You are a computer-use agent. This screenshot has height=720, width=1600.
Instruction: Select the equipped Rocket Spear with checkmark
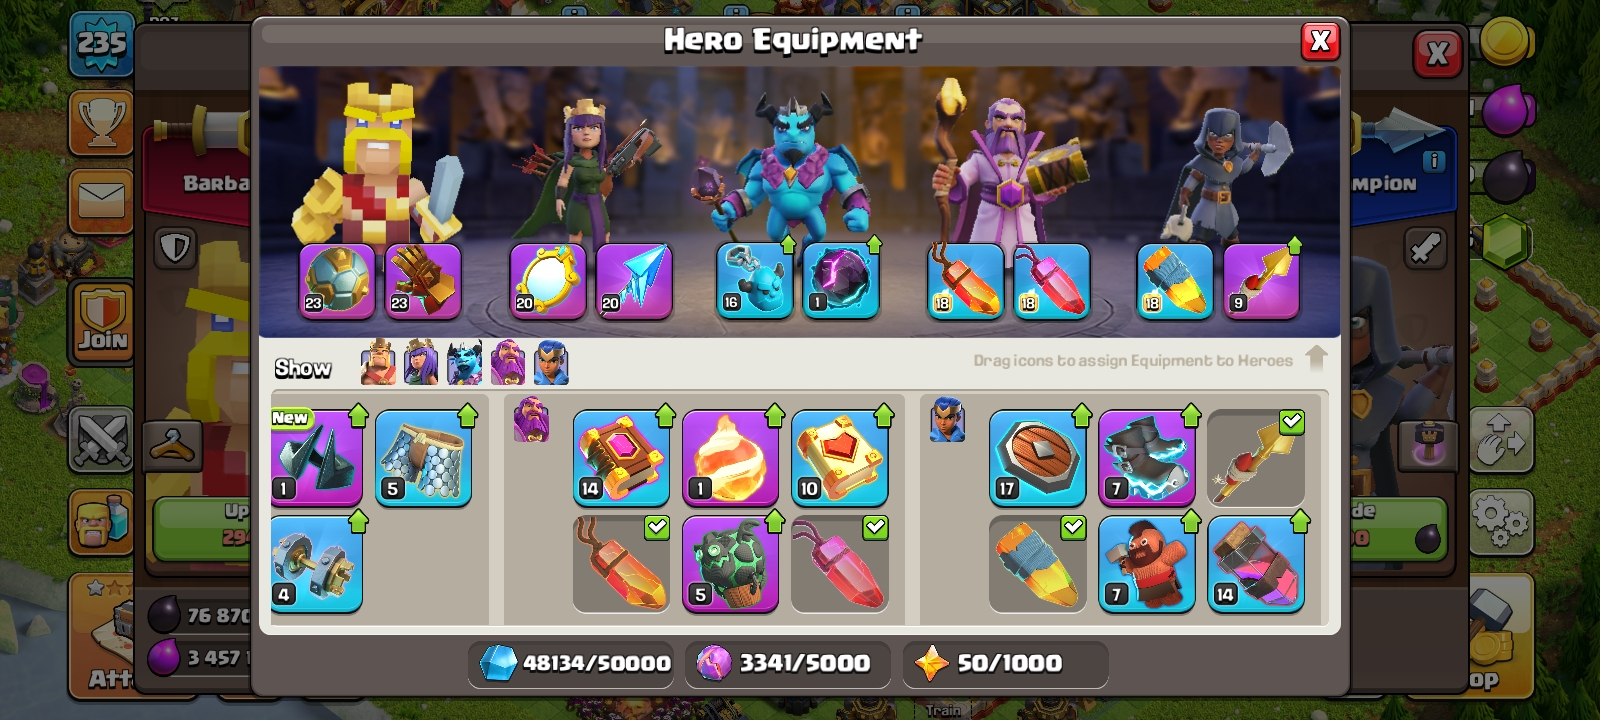click(x=1256, y=457)
